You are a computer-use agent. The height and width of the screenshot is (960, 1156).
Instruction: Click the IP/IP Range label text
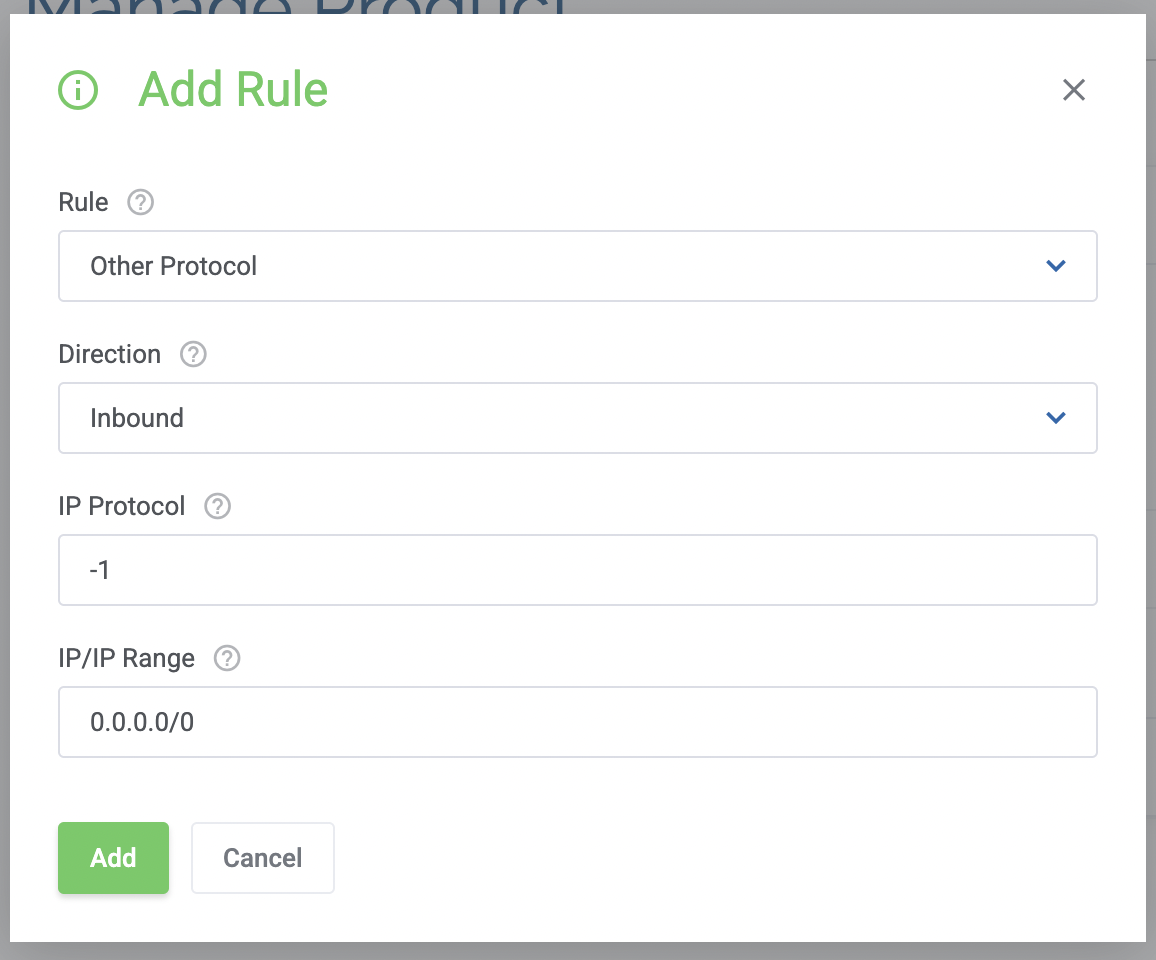[127, 659]
